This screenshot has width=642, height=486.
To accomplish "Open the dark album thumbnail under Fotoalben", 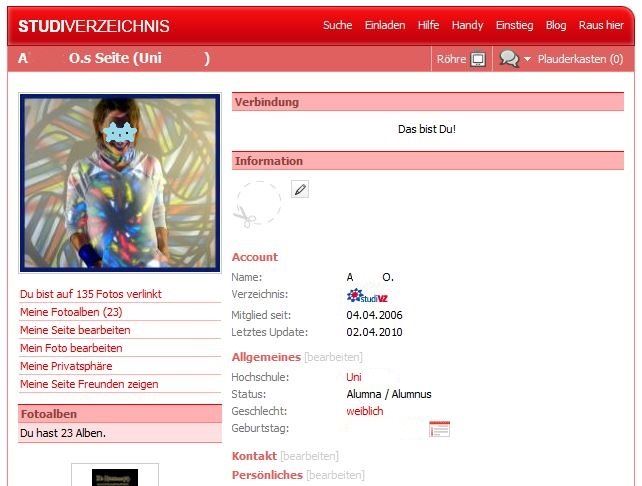I will point(115,477).
